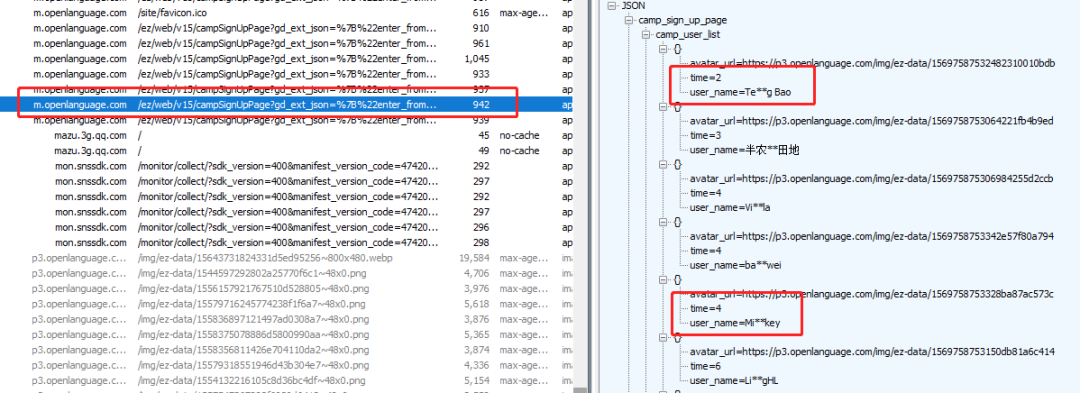The image size is (1080, 393).
Task: Collapse the camp_user_list node
Action: pyautogui.click(x=645, y=34)
